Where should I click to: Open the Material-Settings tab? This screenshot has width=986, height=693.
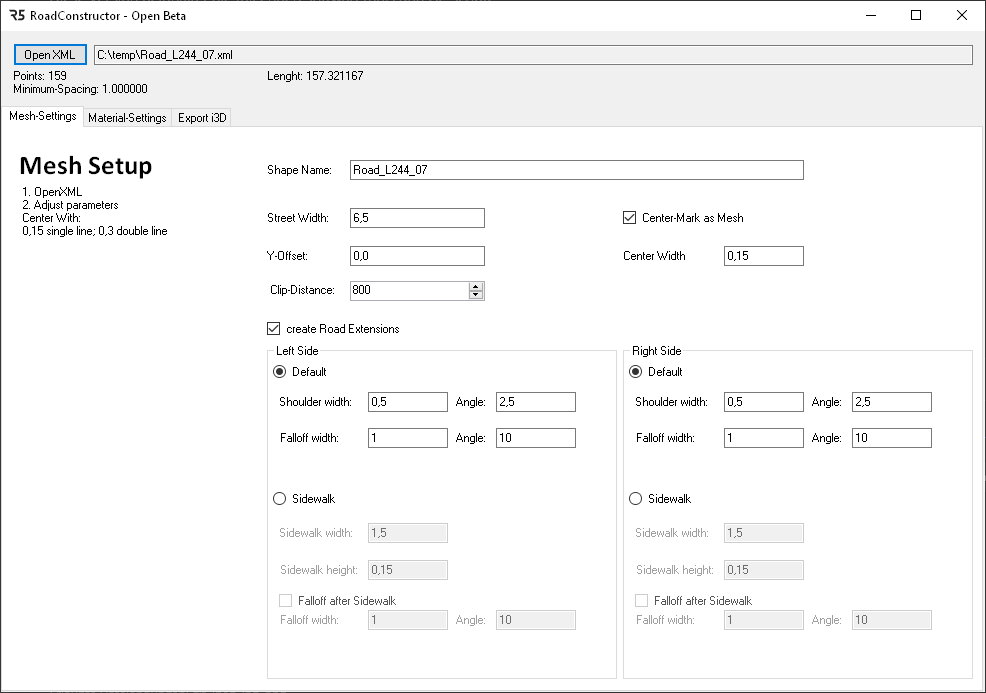tap(127, 118)
